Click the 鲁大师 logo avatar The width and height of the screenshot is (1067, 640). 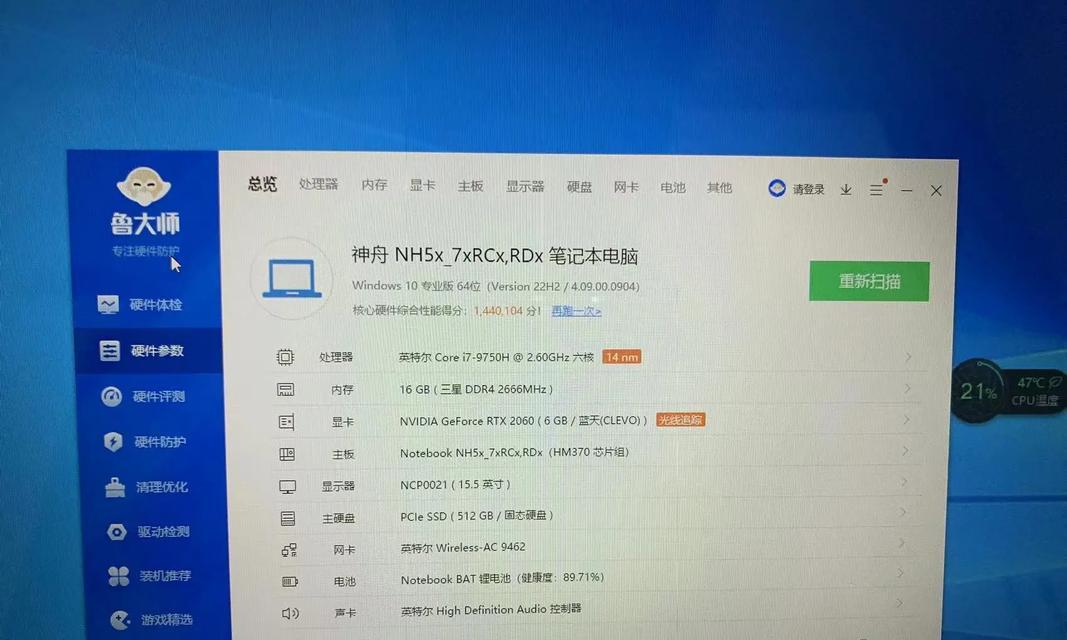(x=144, y=186)
